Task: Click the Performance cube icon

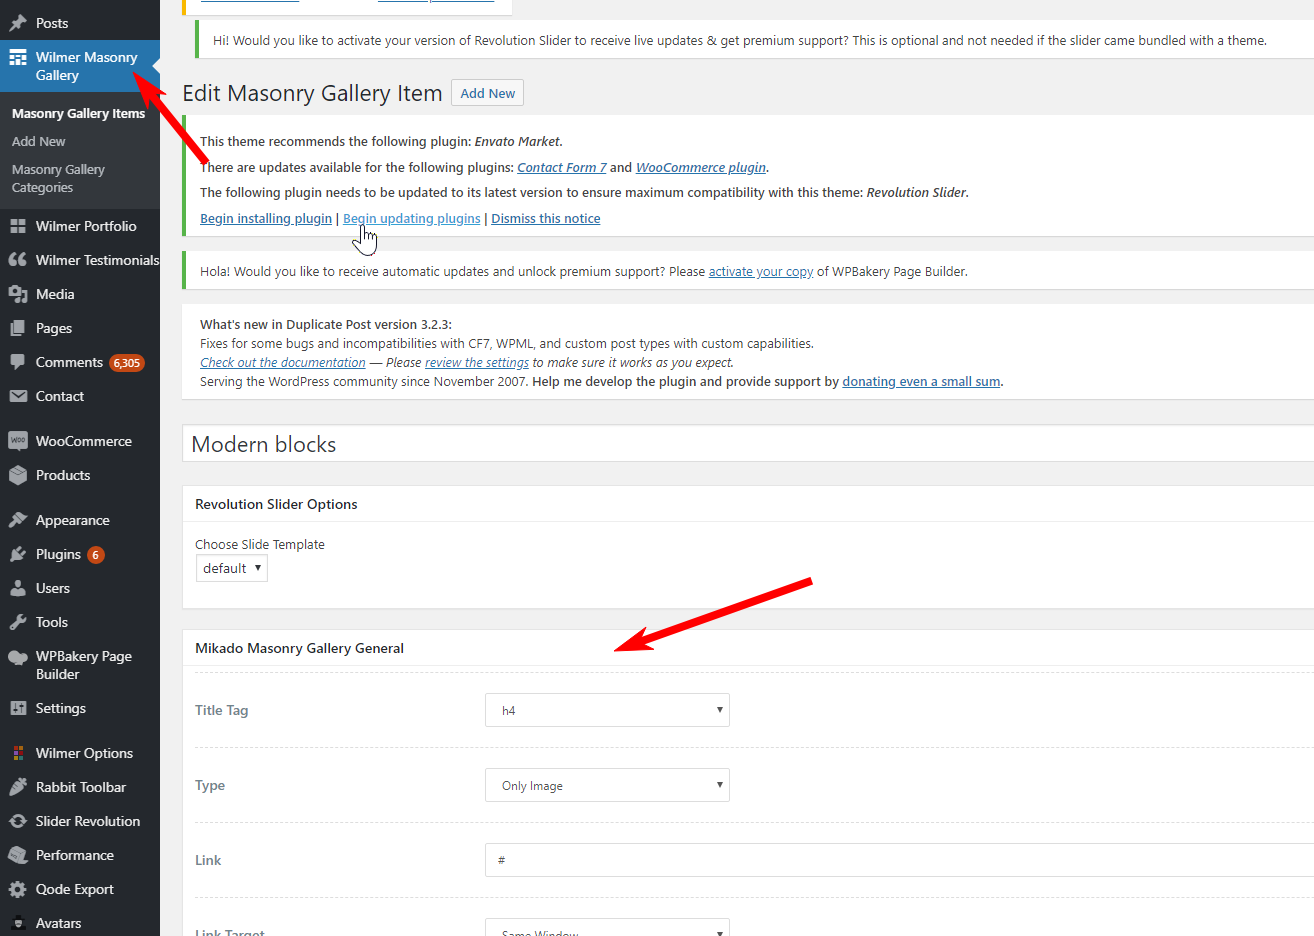Action: pyautogui.click(x=18, y=855)
